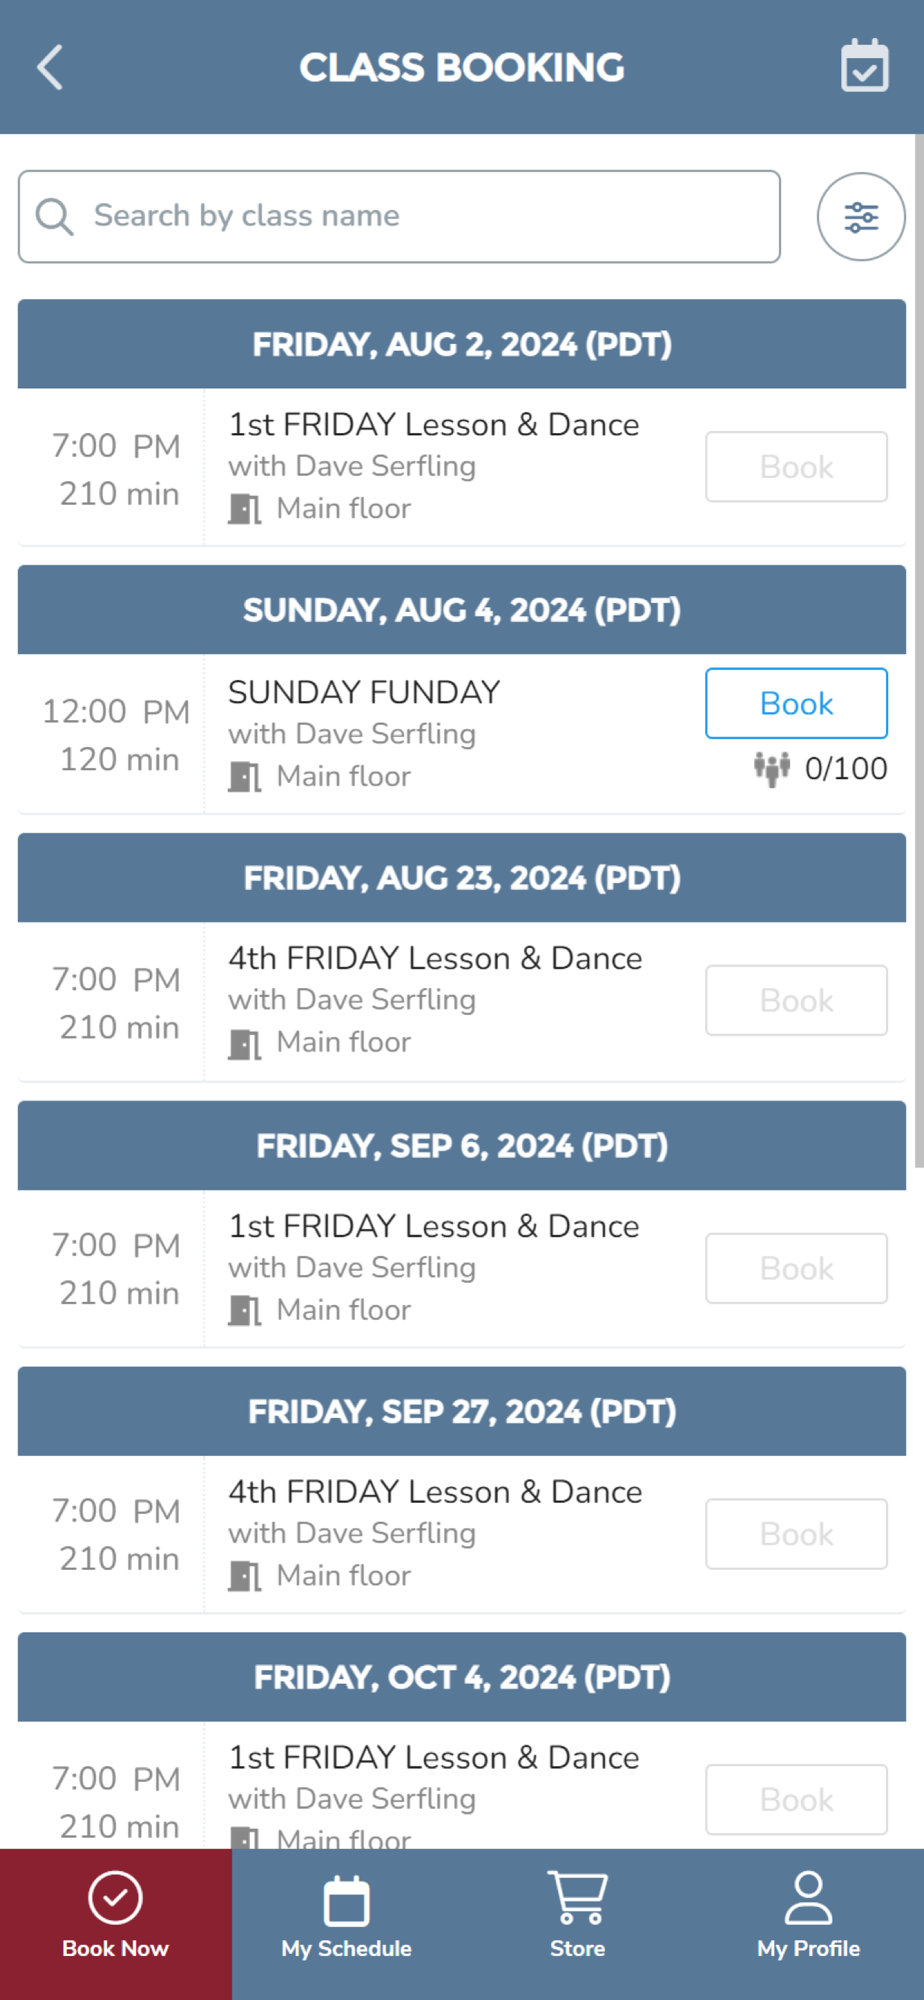Open the Store shopping cart icon
924x2000 pixels.
(577, 1898)
